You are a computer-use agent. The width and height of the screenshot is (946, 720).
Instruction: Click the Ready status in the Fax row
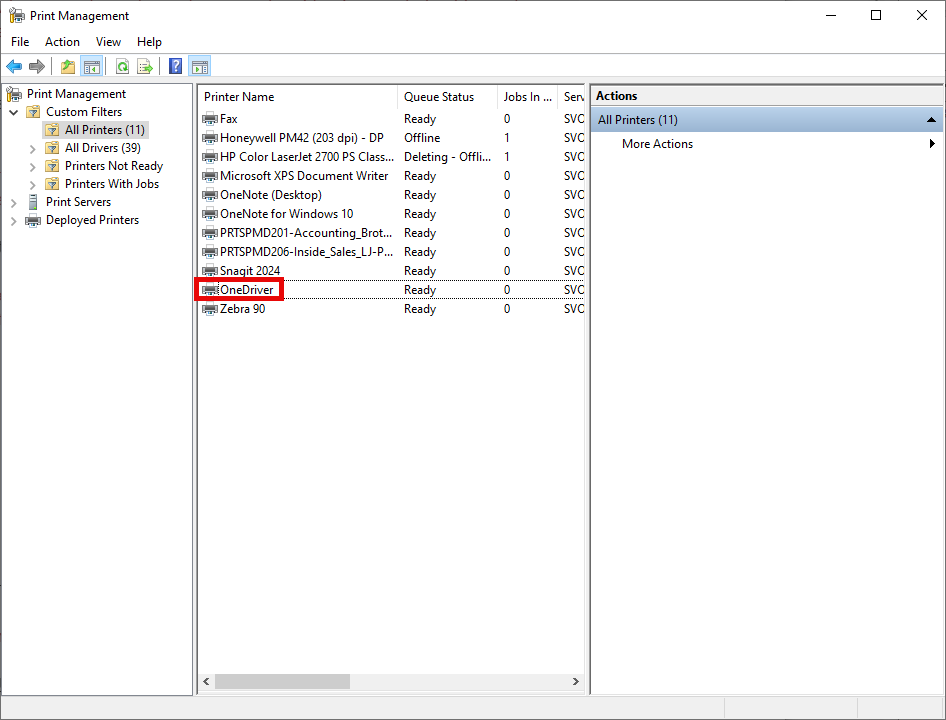[x=420, y=119]
